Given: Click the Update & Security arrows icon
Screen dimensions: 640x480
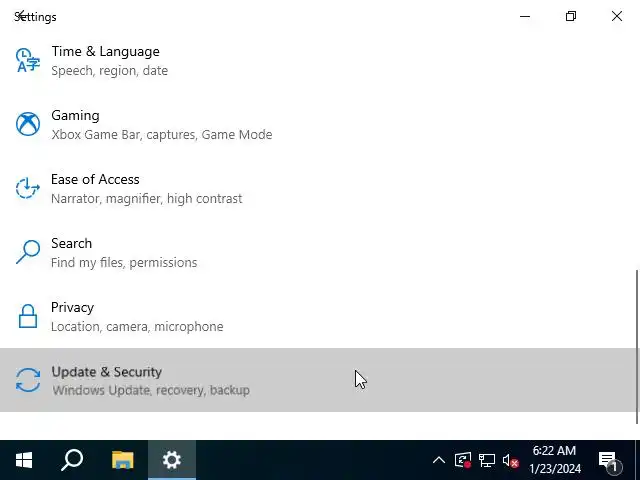Looking at the screenshot, I should click(28, 380).
